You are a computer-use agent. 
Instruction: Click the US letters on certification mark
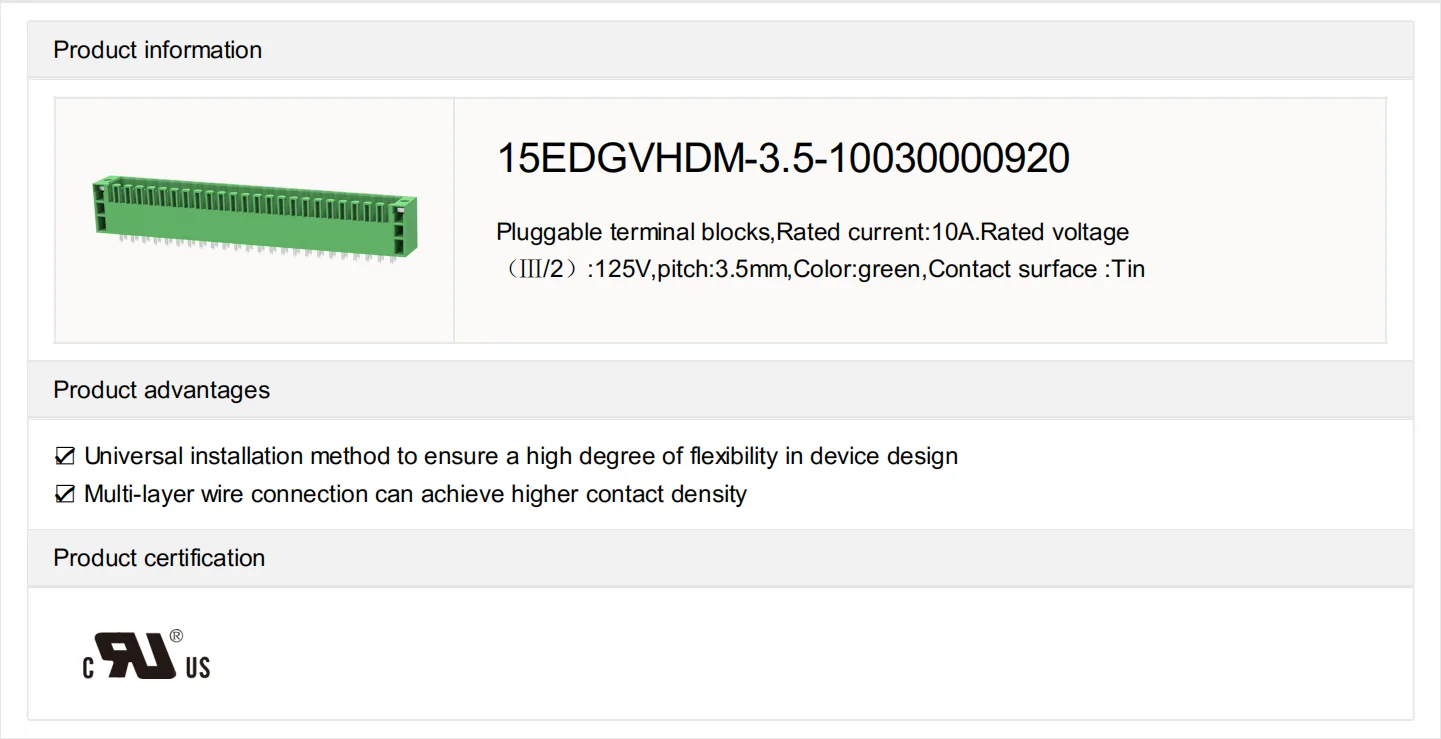point(198,667)
